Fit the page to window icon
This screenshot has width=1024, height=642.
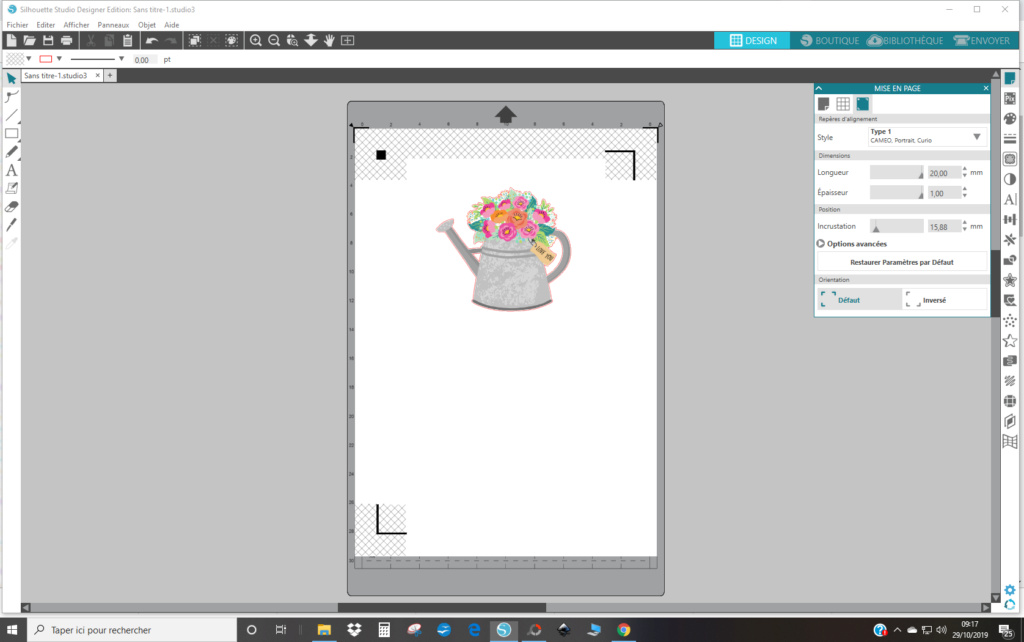point(347,40)
